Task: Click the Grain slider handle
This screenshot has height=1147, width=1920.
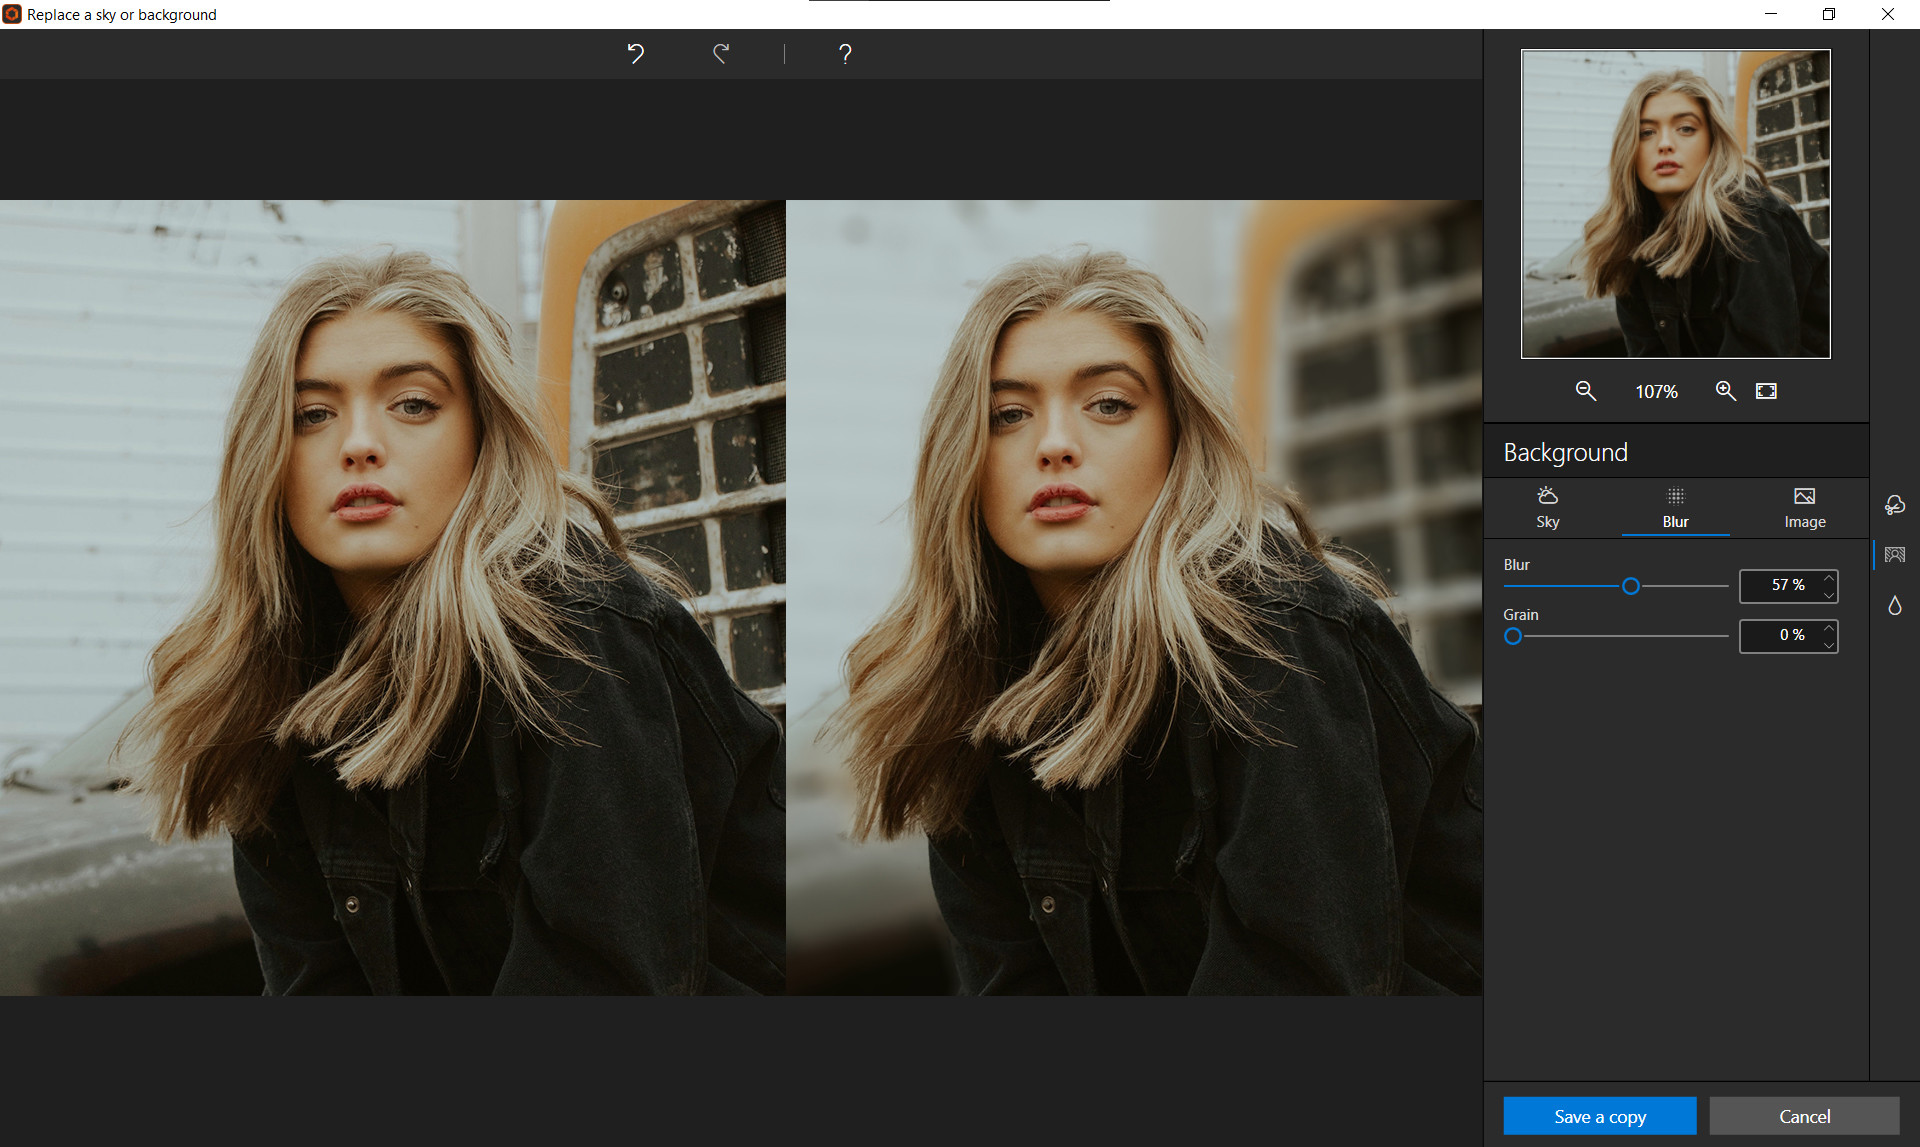Action: [x=1512, y=636]
